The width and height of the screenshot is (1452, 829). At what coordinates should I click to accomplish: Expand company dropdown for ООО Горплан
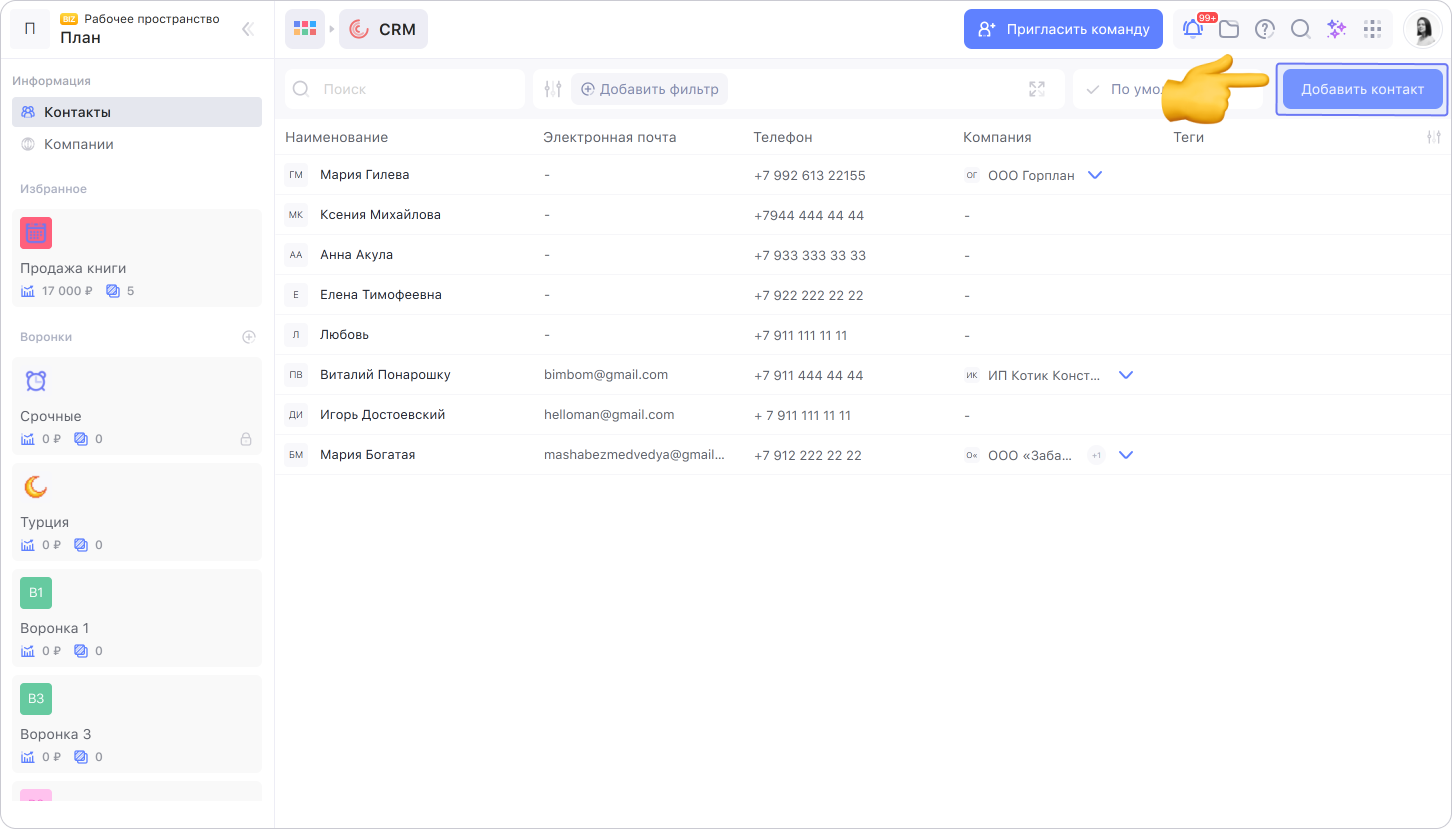click(x=1095, y=175)
